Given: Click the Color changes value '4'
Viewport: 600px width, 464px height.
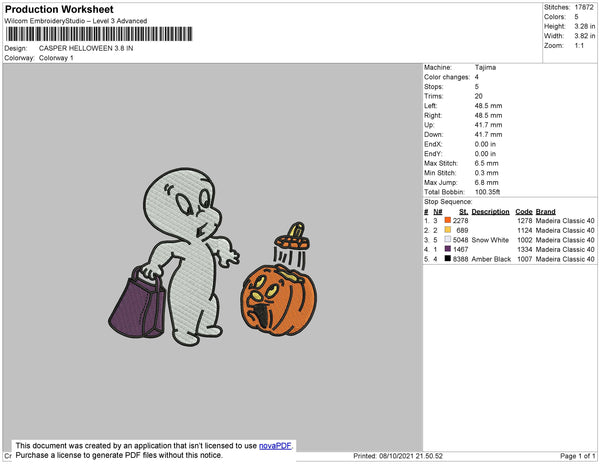Looking at the screenshot, I should [477, 77].
